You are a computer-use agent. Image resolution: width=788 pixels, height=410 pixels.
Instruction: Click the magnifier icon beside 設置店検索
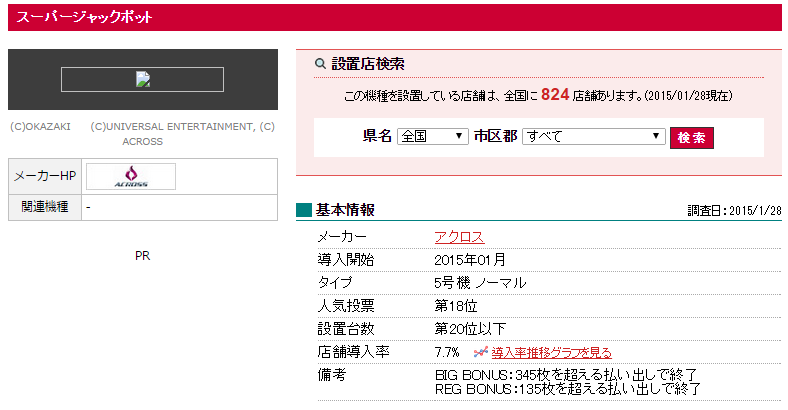[320, 64]
